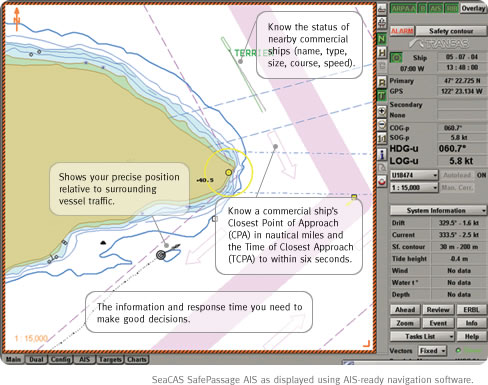The height and width of the screenshot is (385, 488).
Task: Click the anchor-ship icon in the vertical toolbar
Action: pos(382,23)
